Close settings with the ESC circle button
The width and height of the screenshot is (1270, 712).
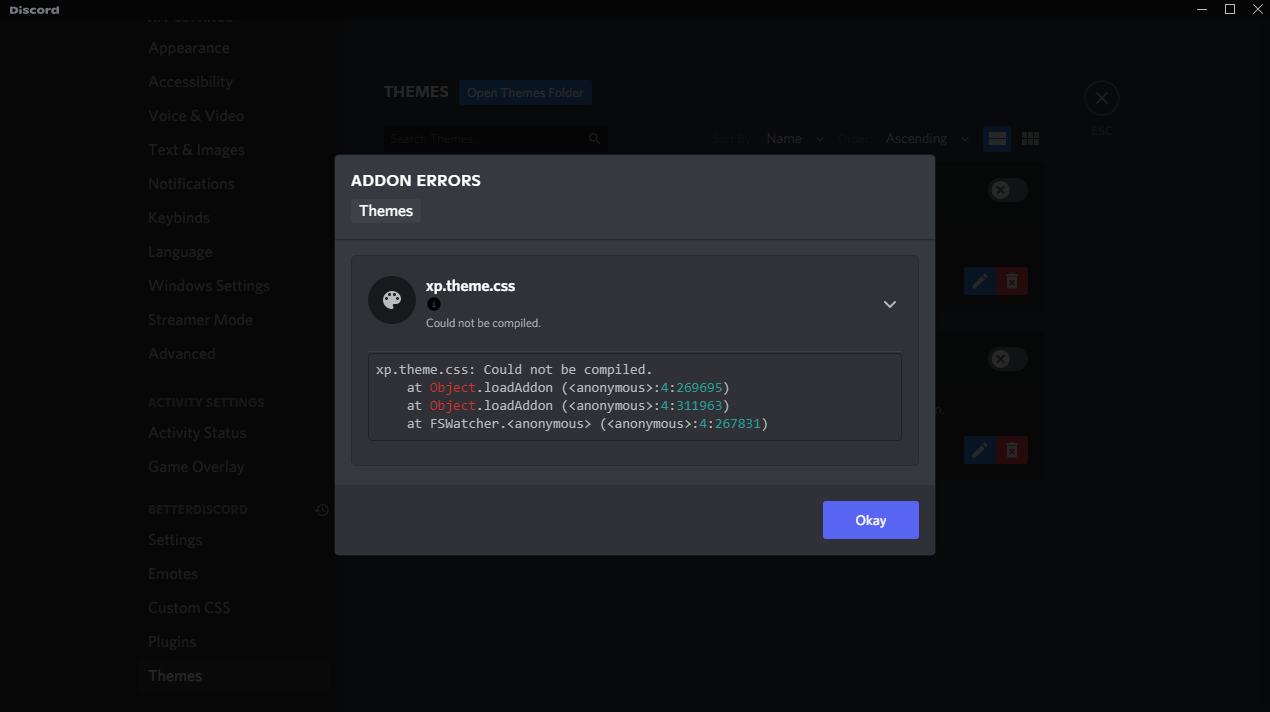(x=1101, y=98)
